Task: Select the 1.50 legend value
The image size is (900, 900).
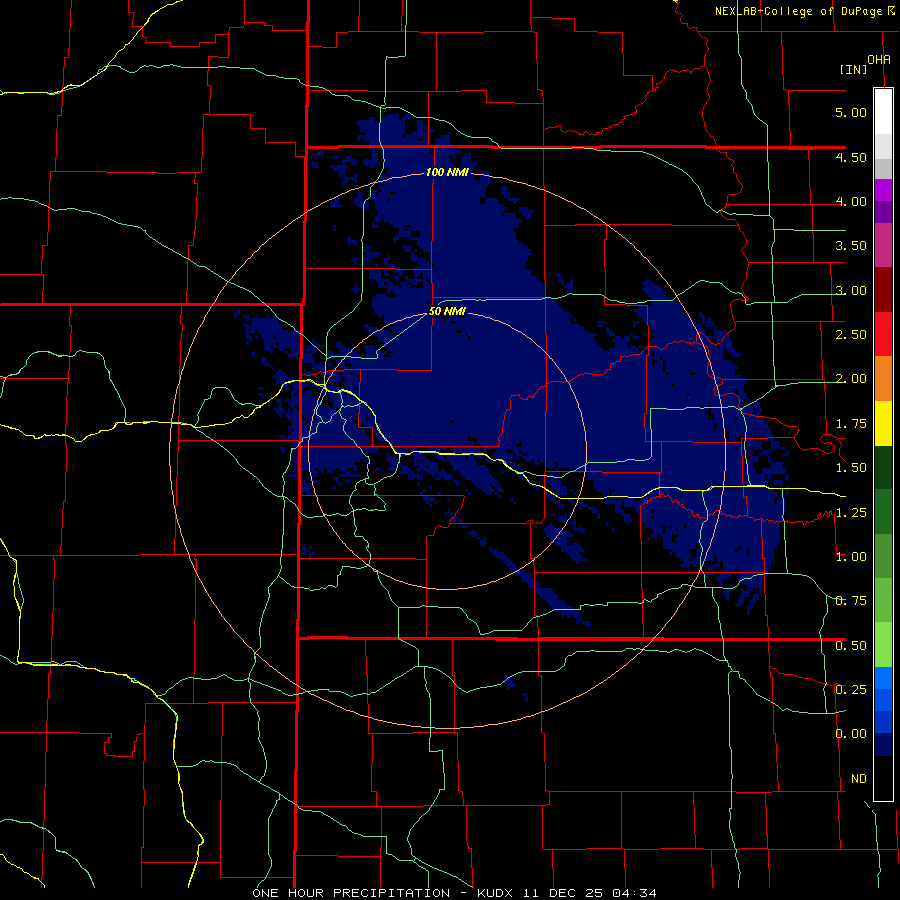Action: [x=851, y=468]
